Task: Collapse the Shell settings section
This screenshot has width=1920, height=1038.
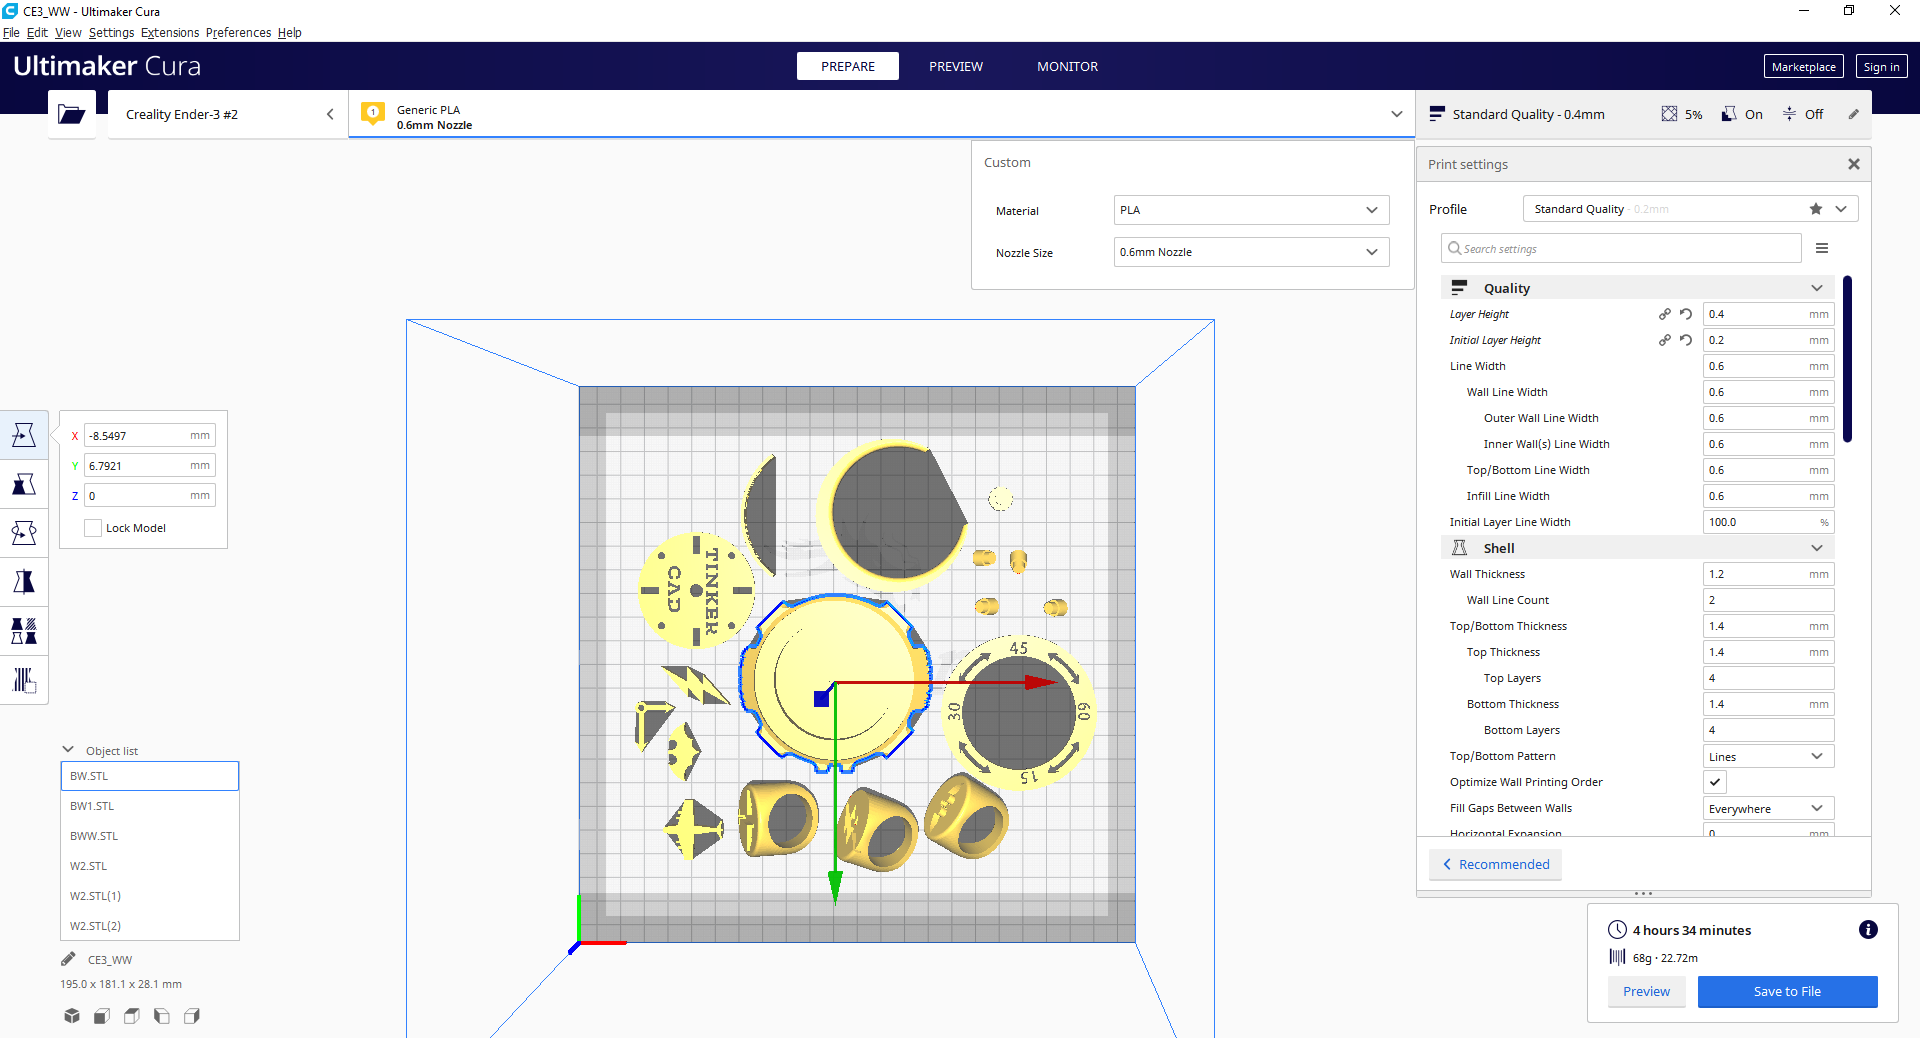Action: (1637, 548)
